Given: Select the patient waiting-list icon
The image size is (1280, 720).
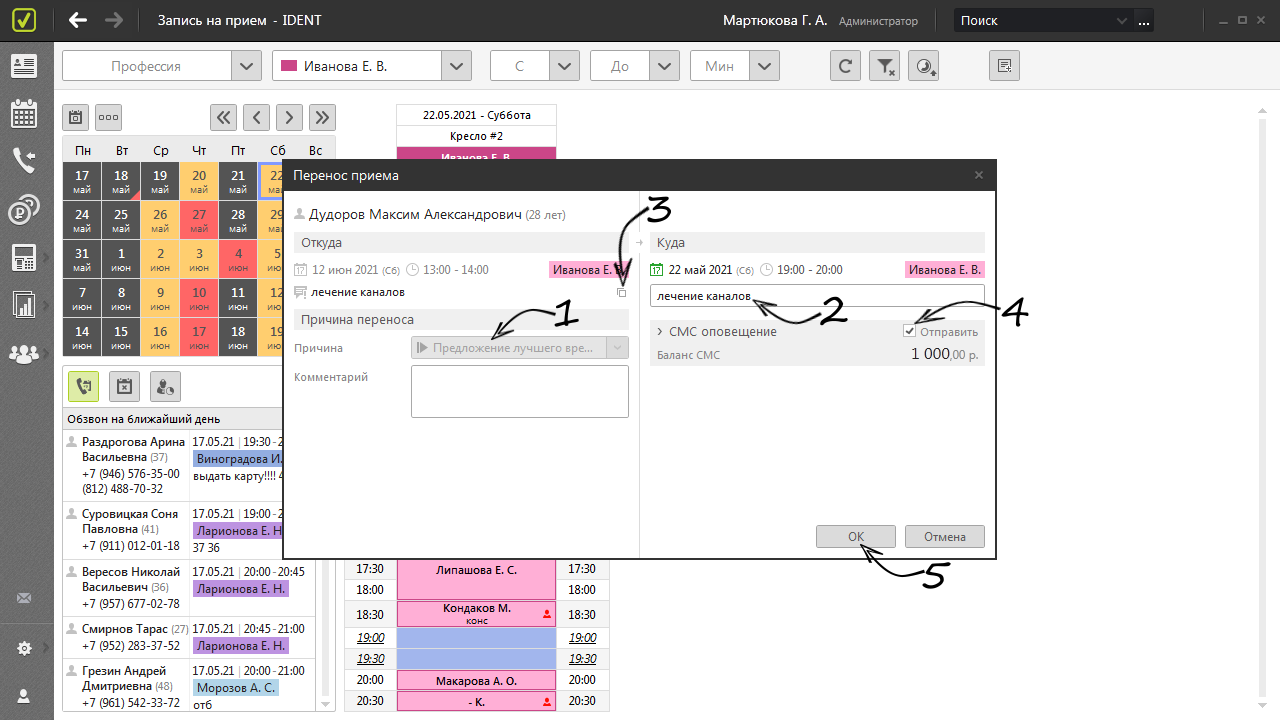Looking at the screenshot, I should 165,386.
